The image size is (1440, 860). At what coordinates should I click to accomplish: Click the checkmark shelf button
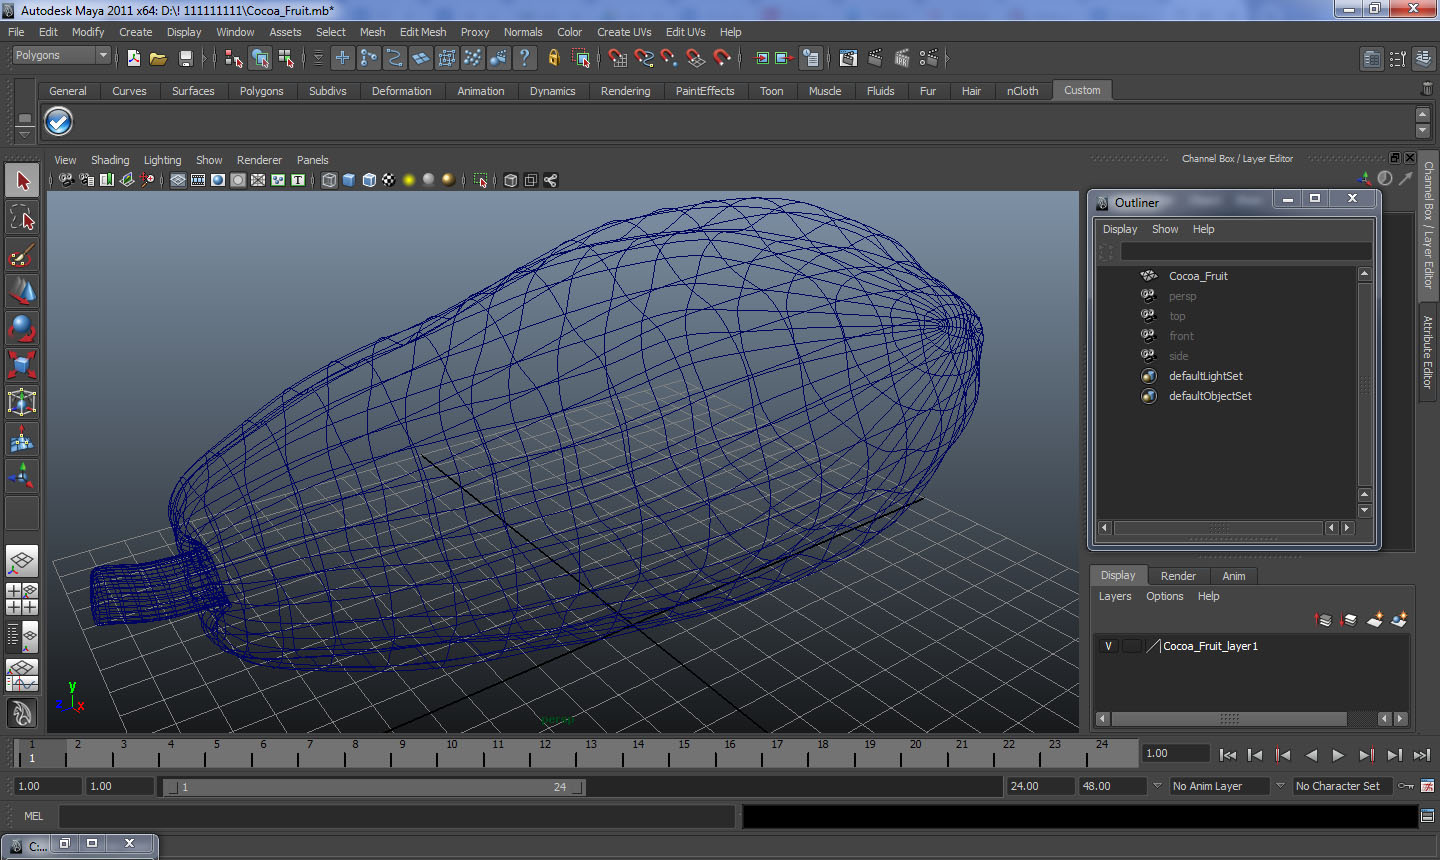(59, 122)
